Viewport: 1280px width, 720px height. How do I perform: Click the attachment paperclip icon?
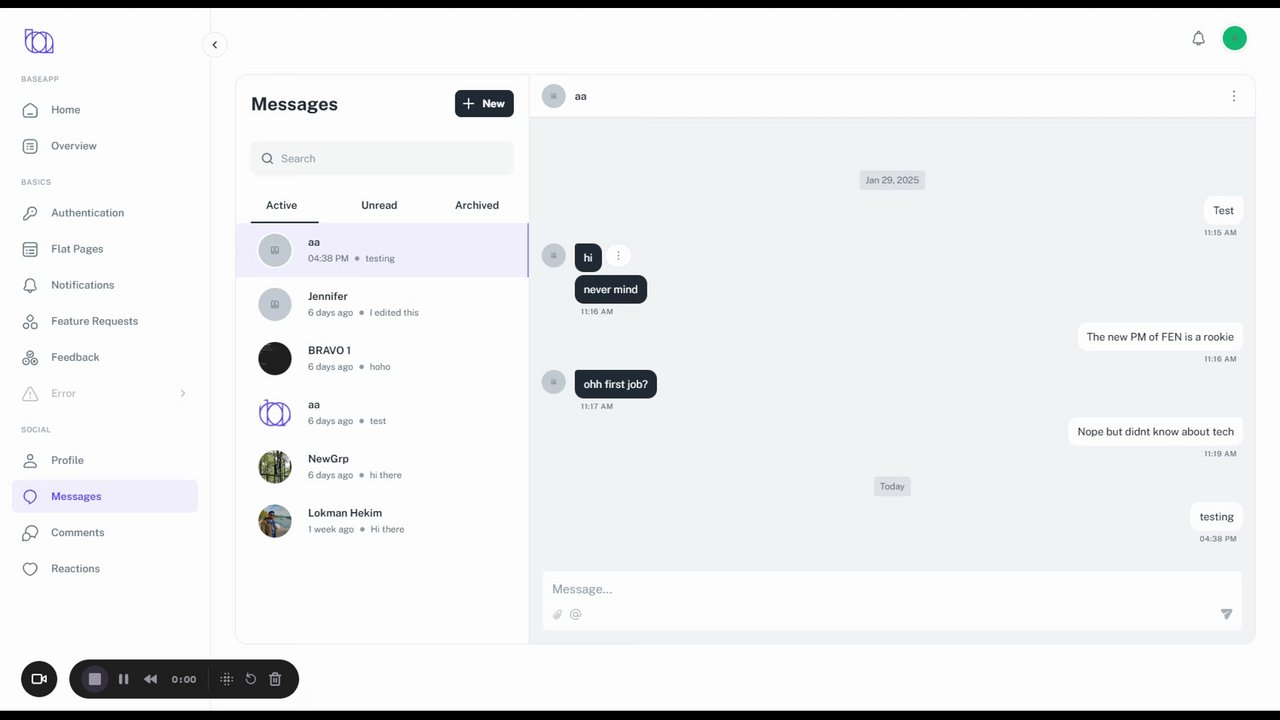pos(558,615)
